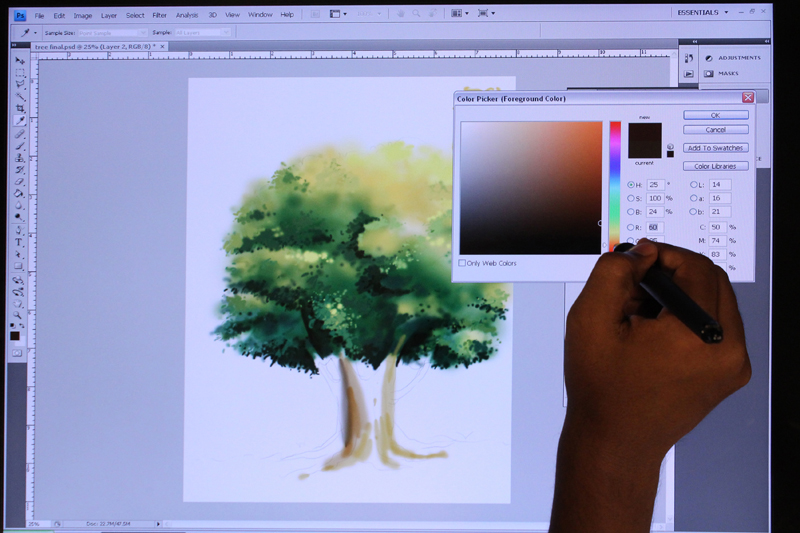Select the Brush tool
This screenshot has width=800, height=533.
[19, 146]
